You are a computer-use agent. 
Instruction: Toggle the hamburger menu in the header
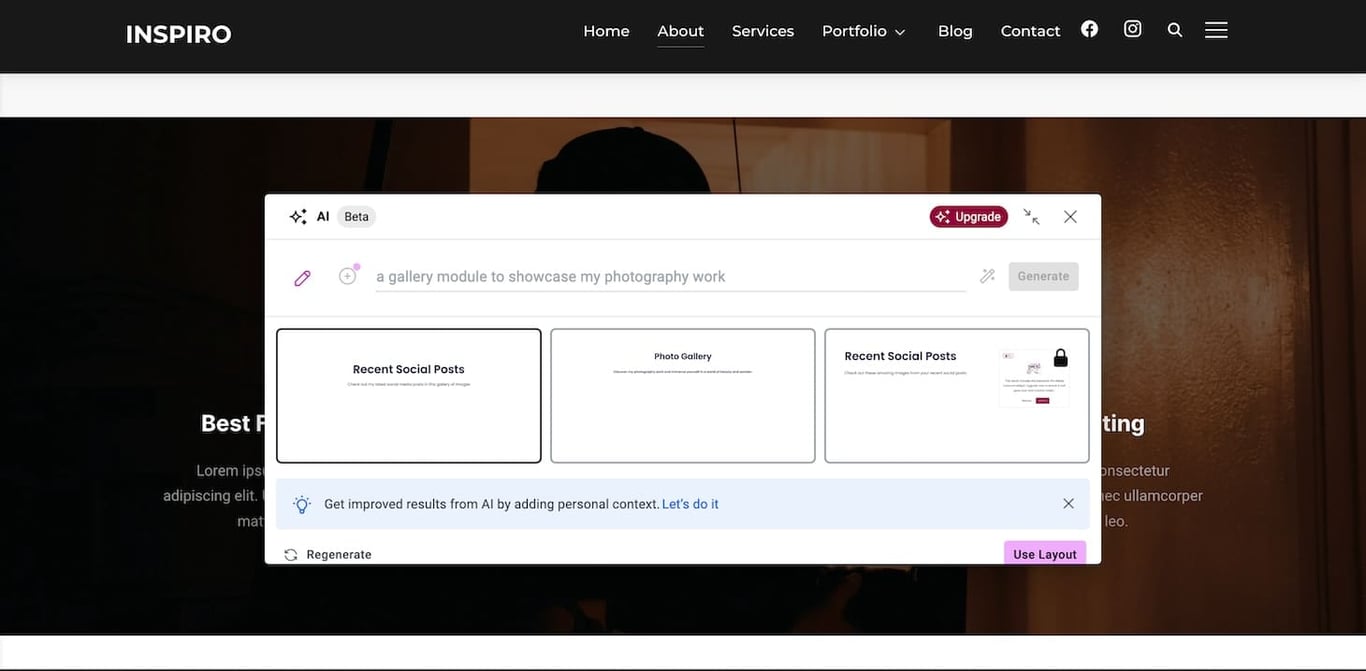click(x=1216, y=28)
